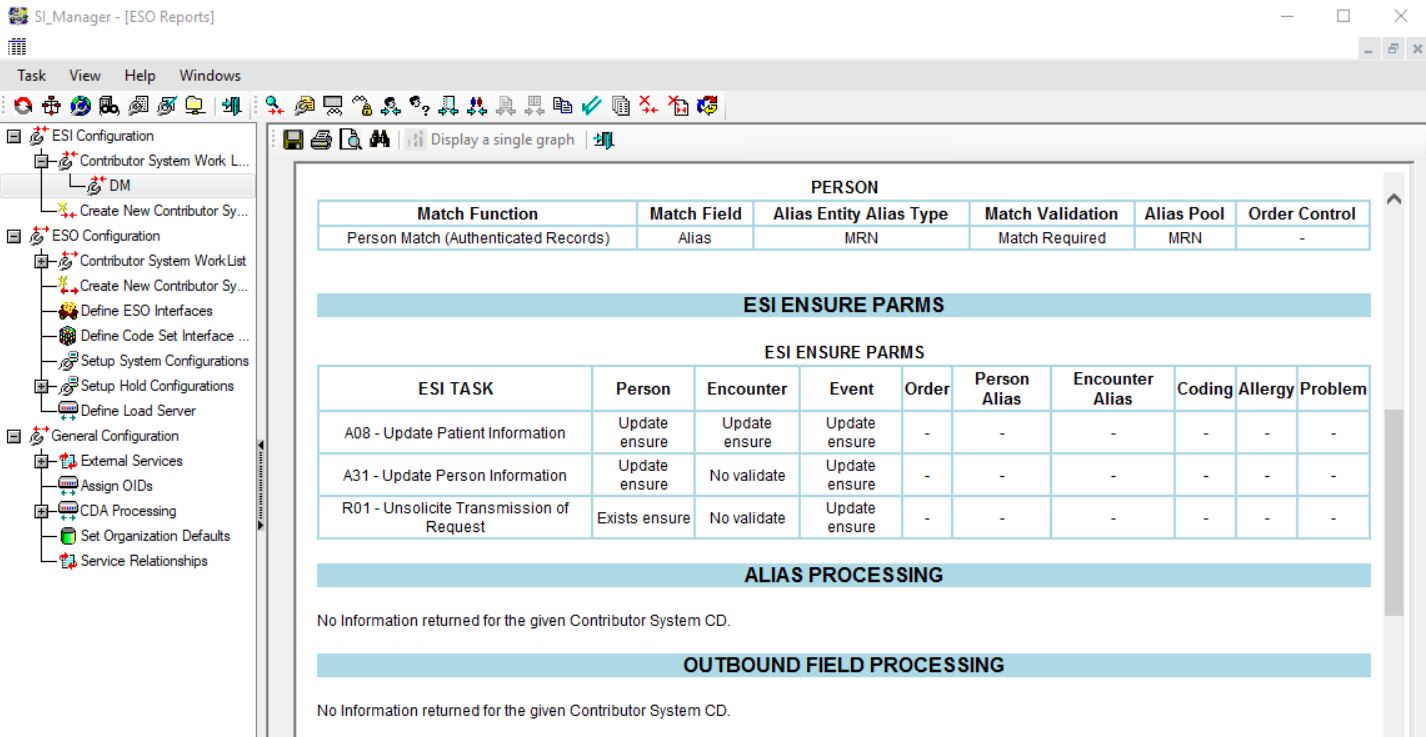1426x737 pixels.
Task: Click the Match Required table cell
Action: 1052,238
